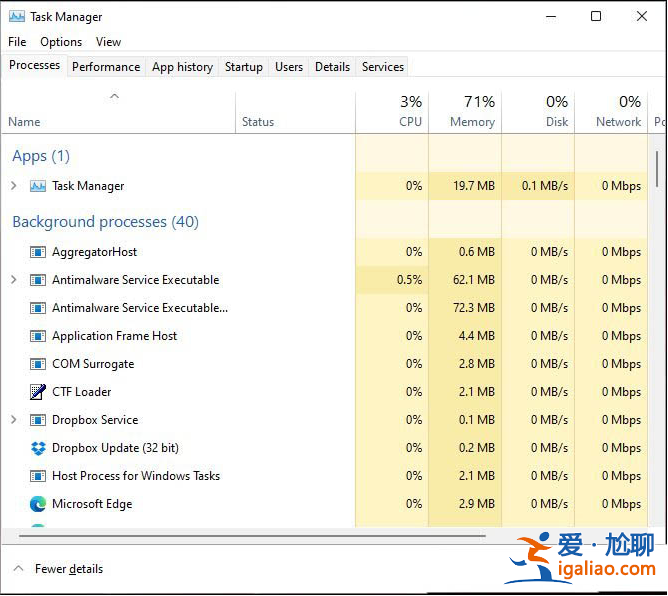
Task: Sort processes by Name column
Action: pyautogui.click(x=118, y=112)
